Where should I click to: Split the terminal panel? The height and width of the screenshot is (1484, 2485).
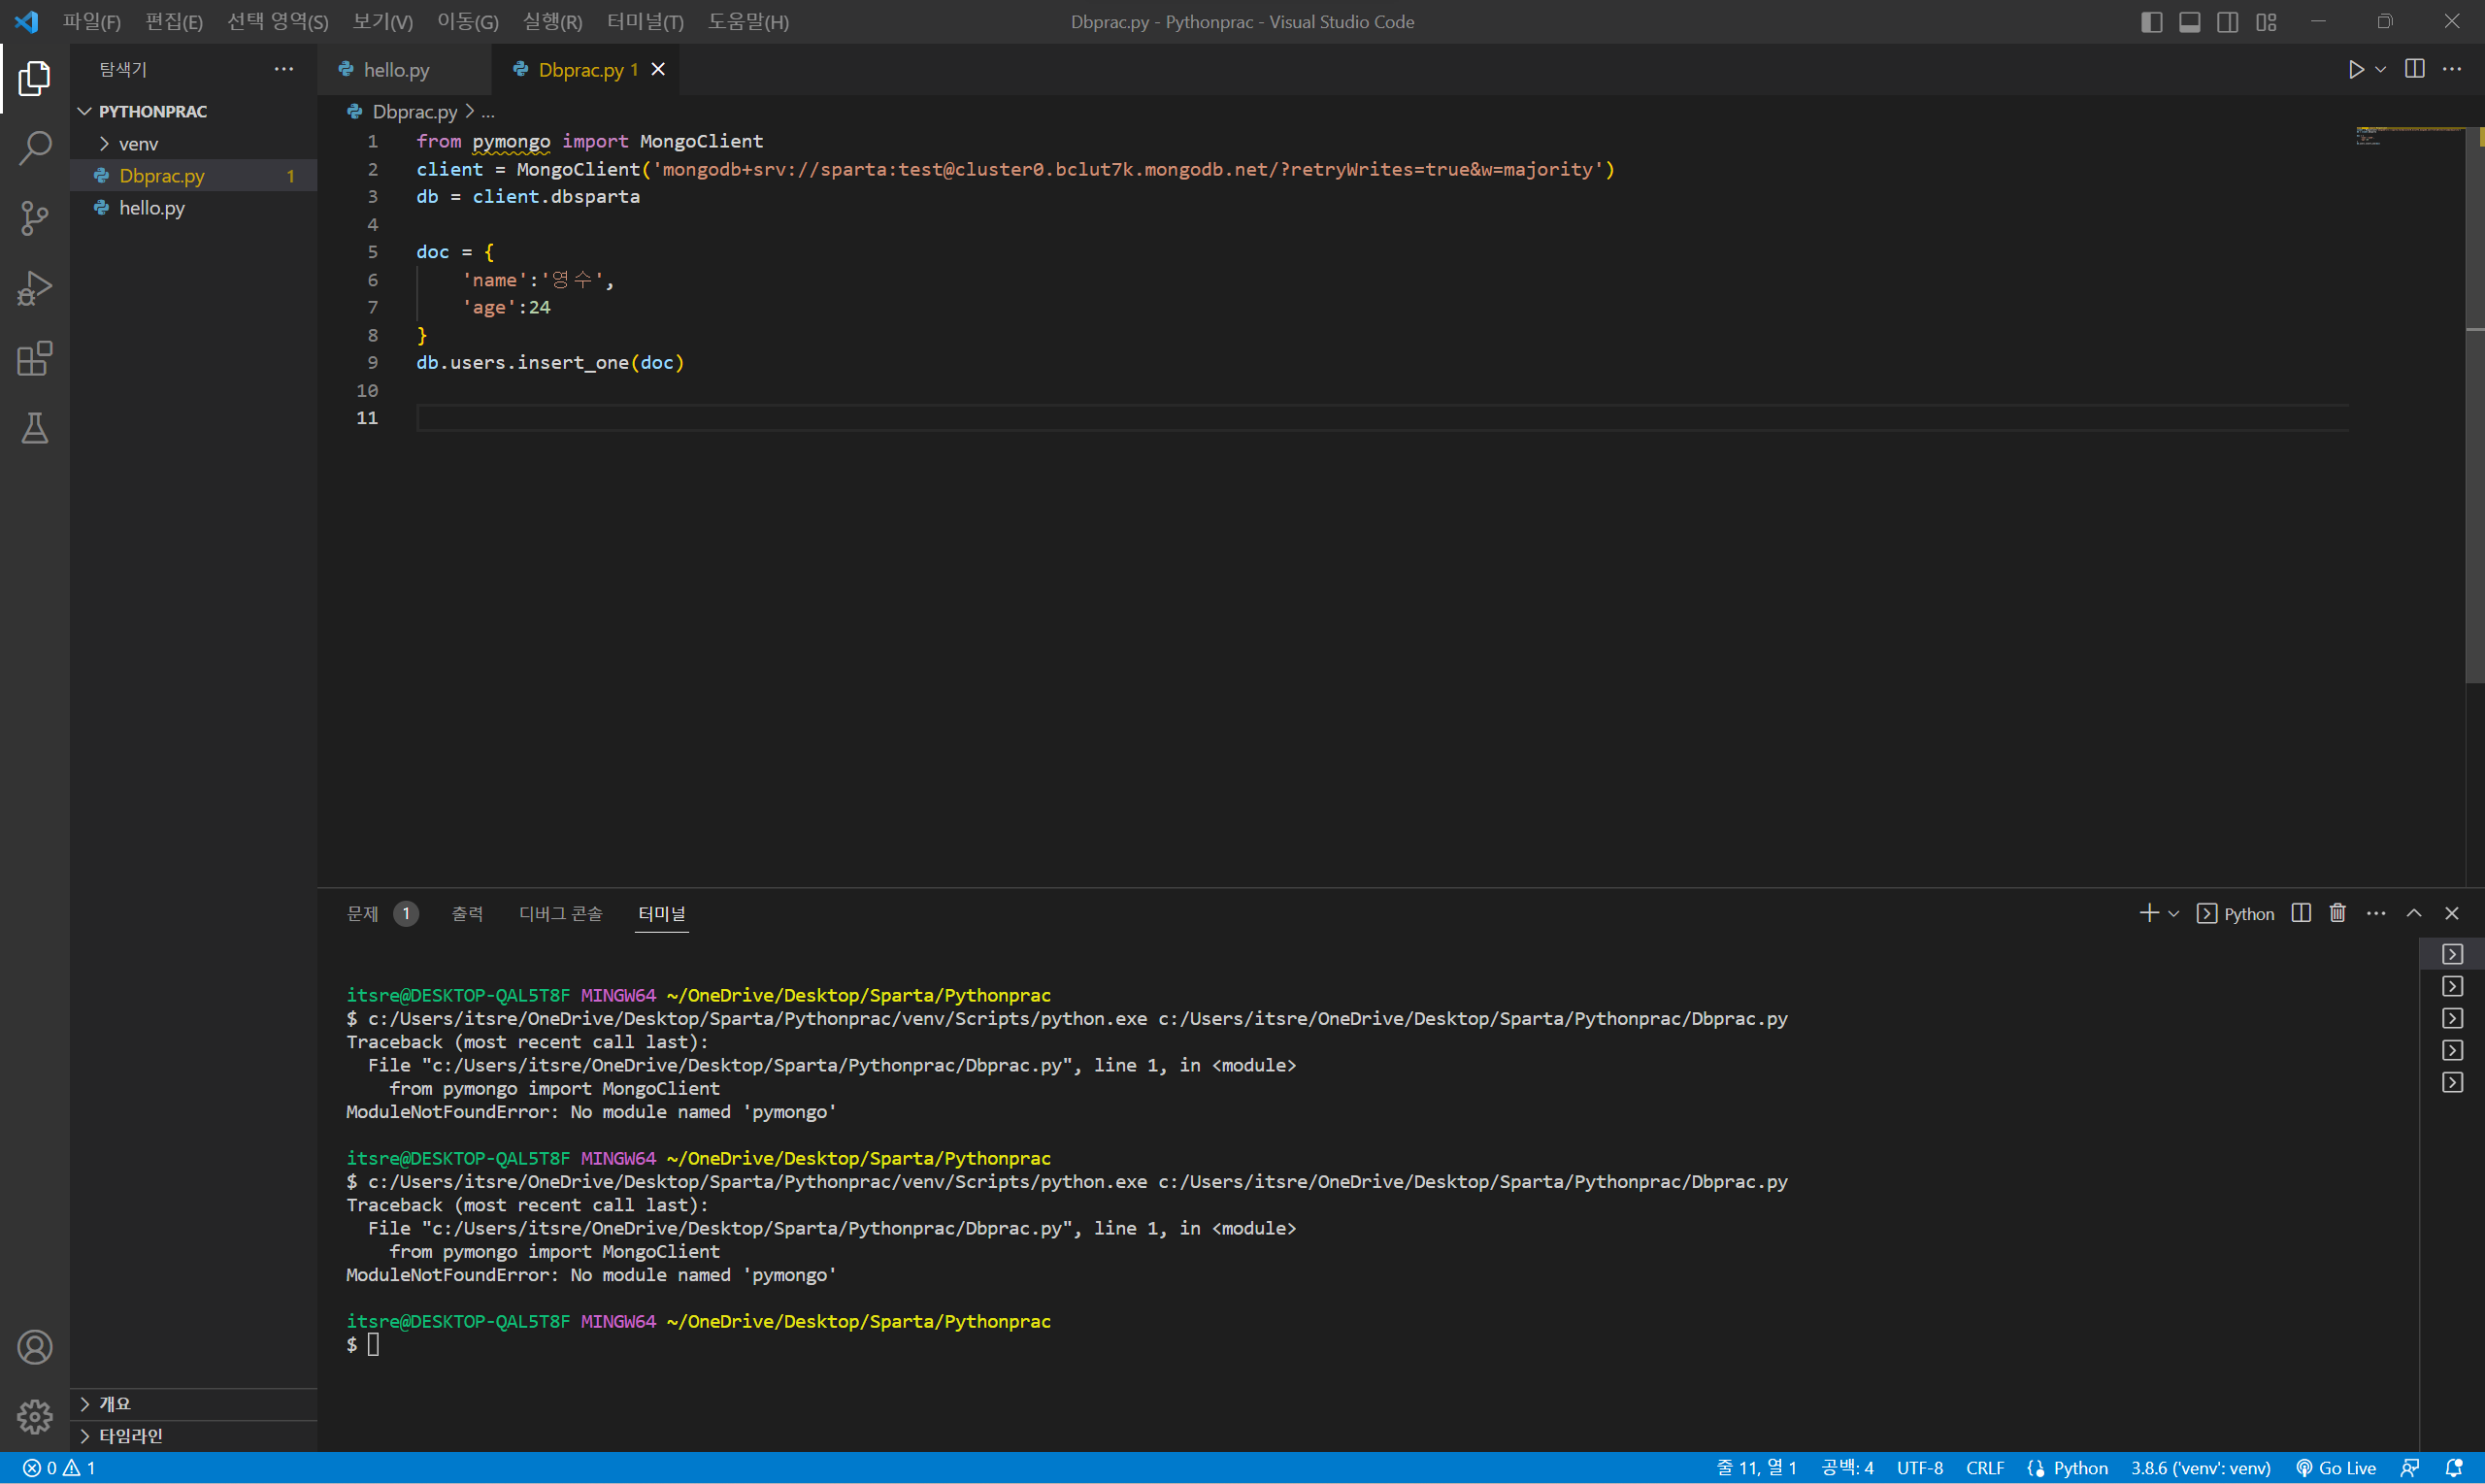click(2301, 913)
